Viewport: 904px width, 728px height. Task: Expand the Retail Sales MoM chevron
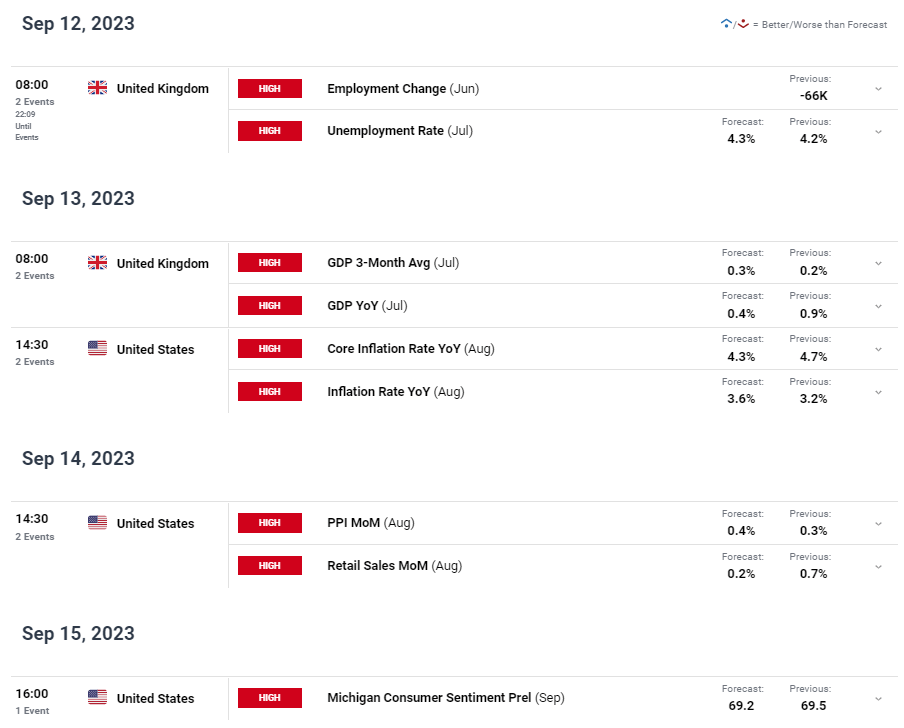(878, 567)
